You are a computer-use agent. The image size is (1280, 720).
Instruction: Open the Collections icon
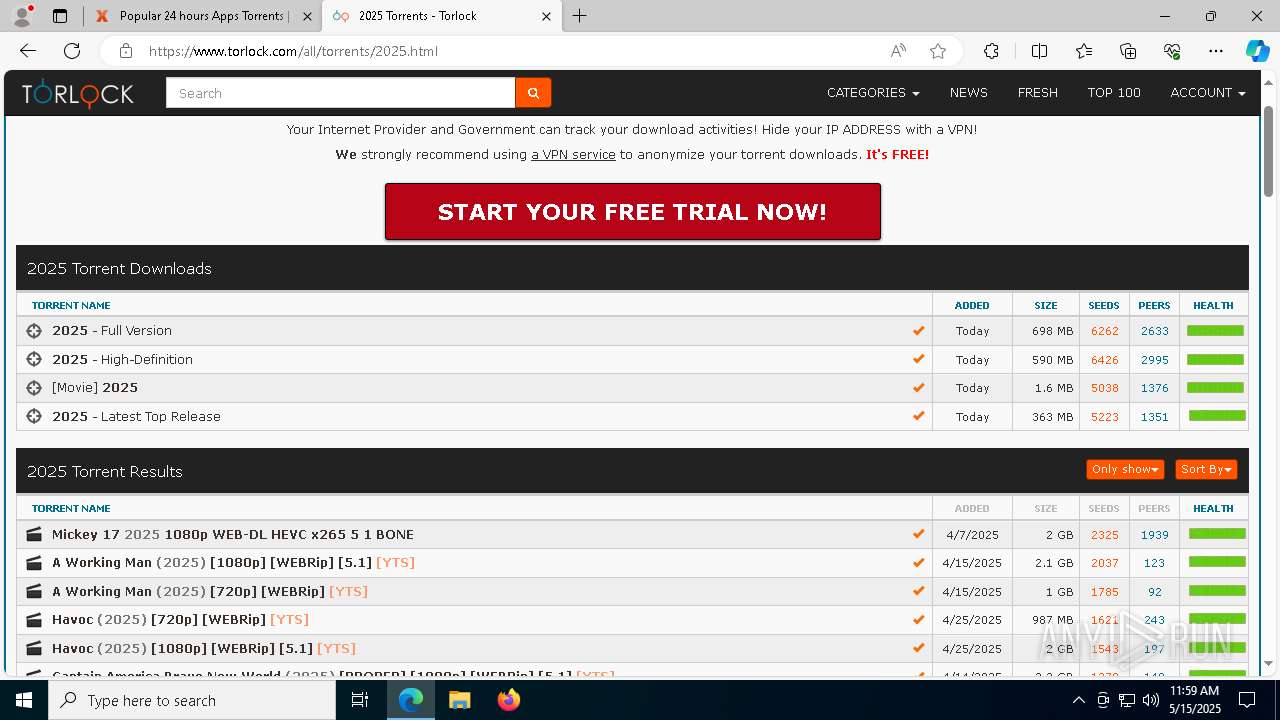pos(1128,51)
